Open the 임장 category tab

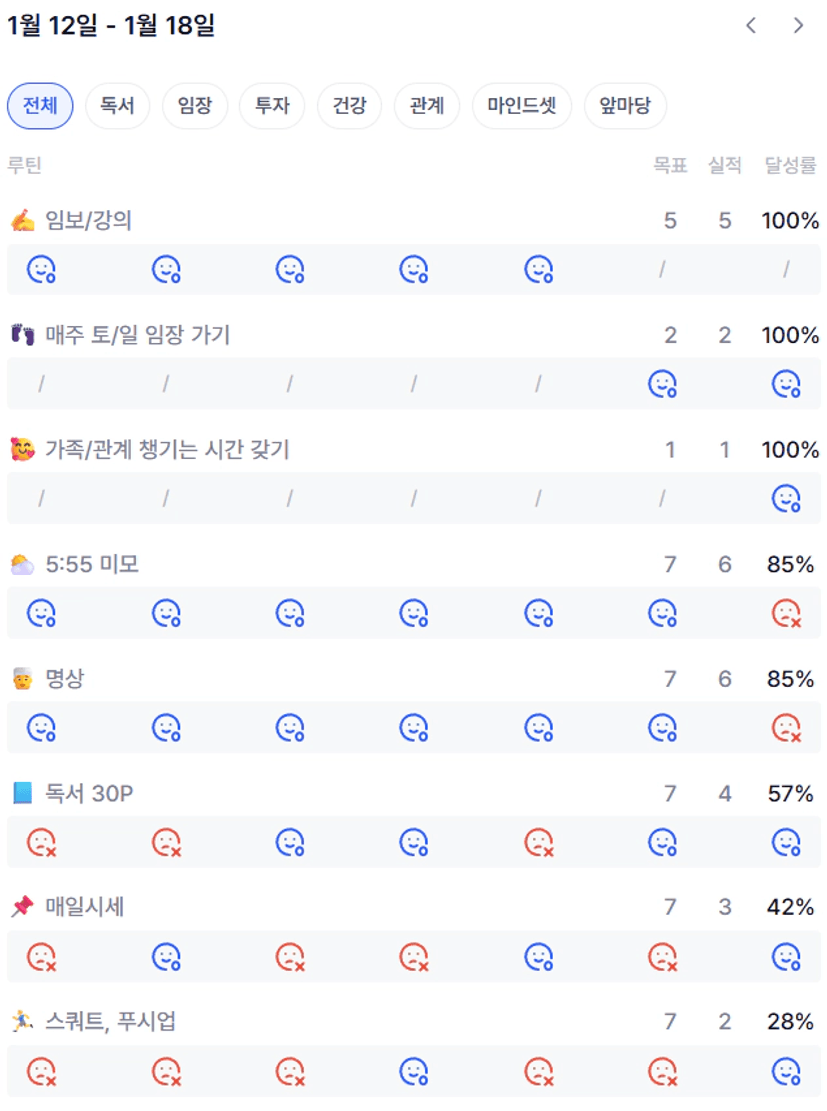pyautogui.click(x=195, y=106)
